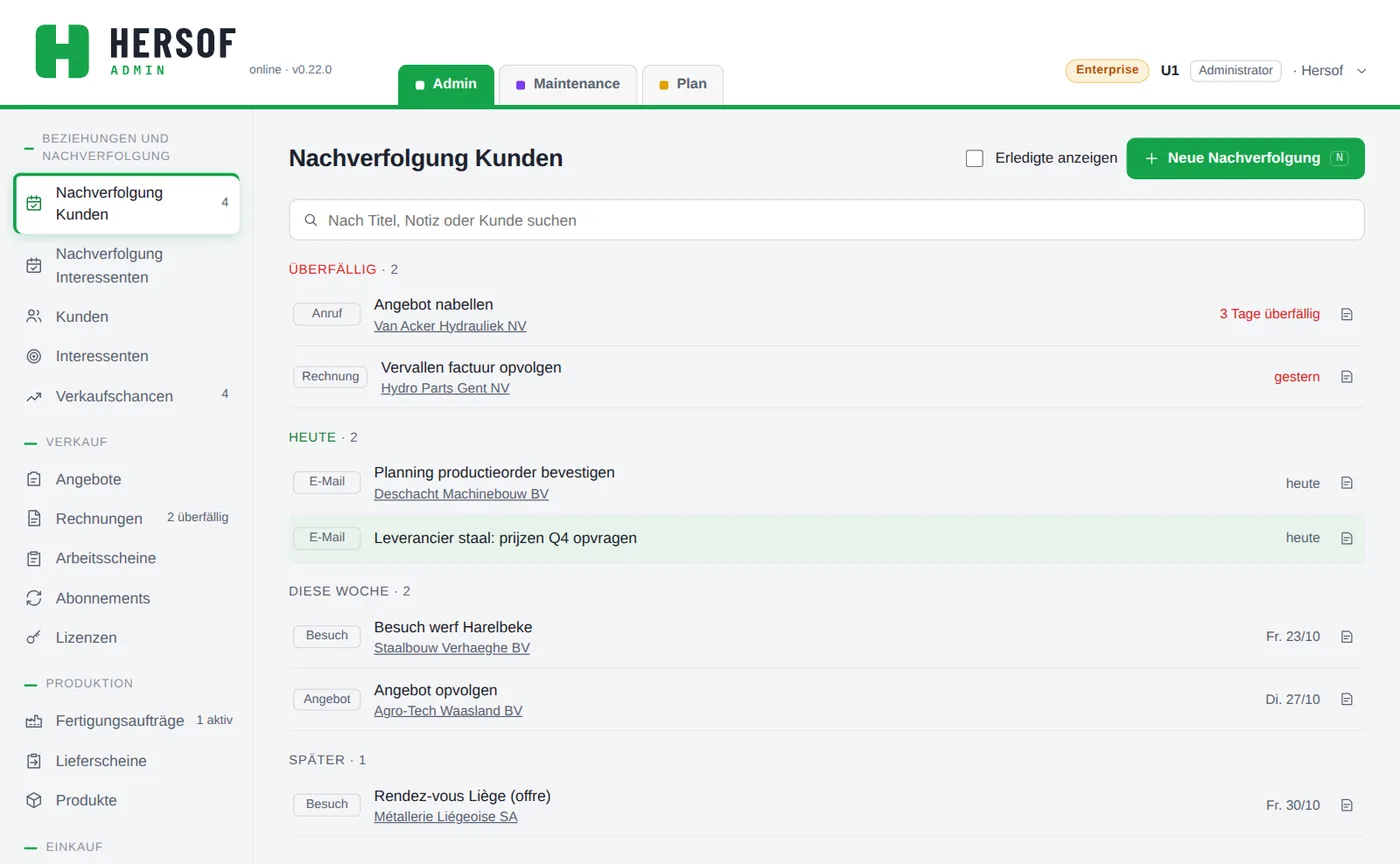Open the Van Acker Hydrauliek NV link
1400x864 pixels.
[450, 326]
